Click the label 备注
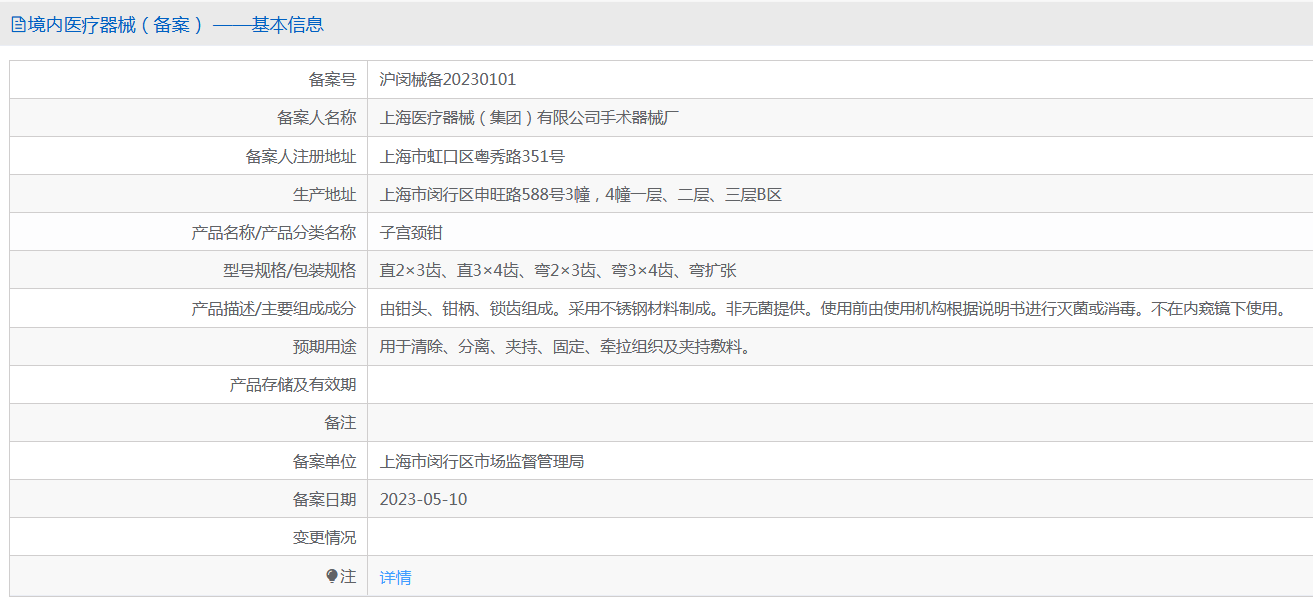This screenshot has height=600, width=1313. pos(340,423)
